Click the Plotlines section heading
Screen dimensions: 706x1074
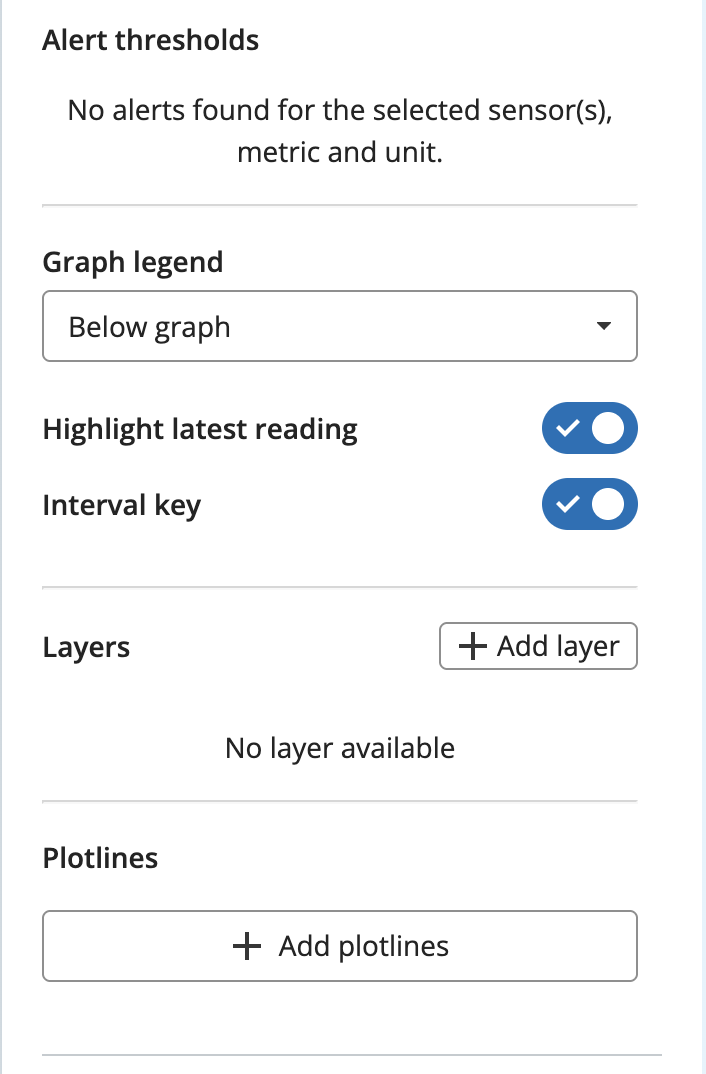click(x=100, y=858)
